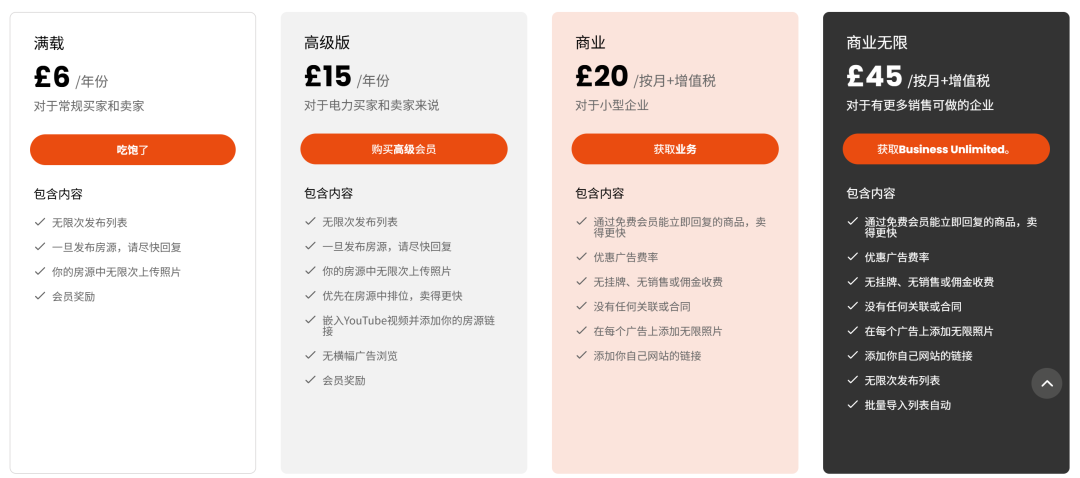Click checkmark beside 优先在房源中排位
Viewport: 1080px width, 478px height.
pos(311,296)
